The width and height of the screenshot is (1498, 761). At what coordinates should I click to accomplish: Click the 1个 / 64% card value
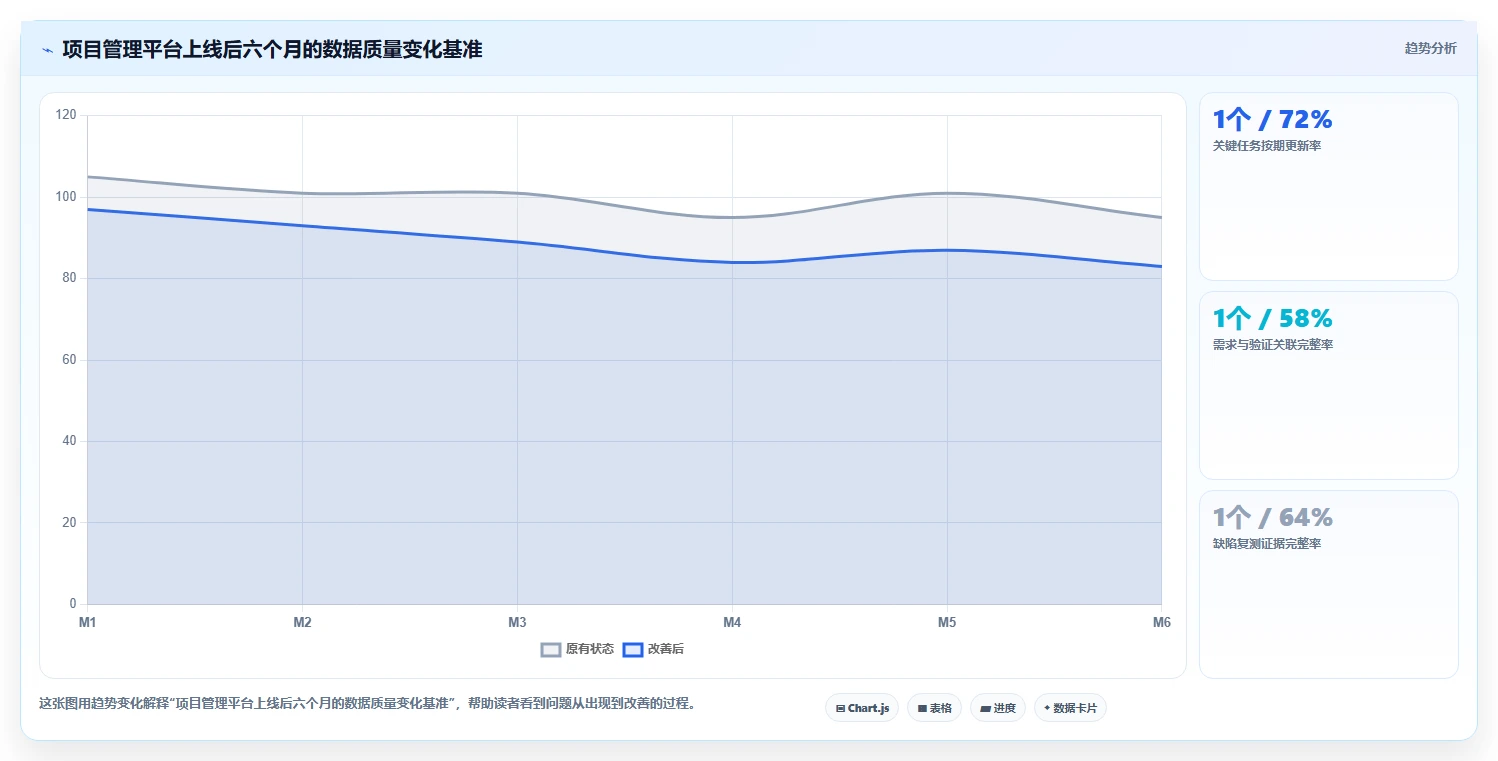coord(1272,518)
